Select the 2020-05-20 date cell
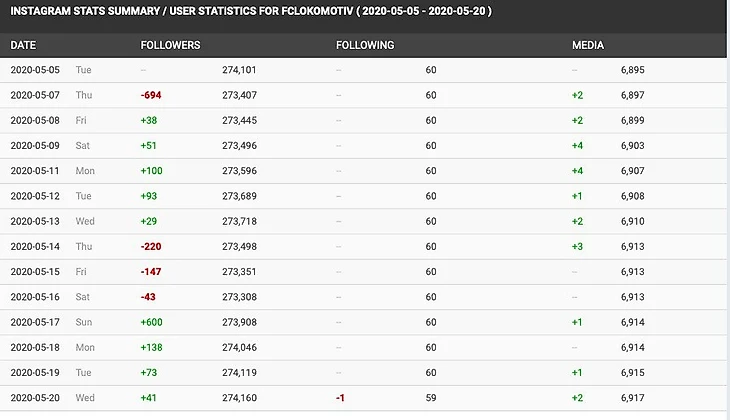Image resolution: width=730 pixels, height=420 pixels. pyautogui.click(x=35, y=398)
